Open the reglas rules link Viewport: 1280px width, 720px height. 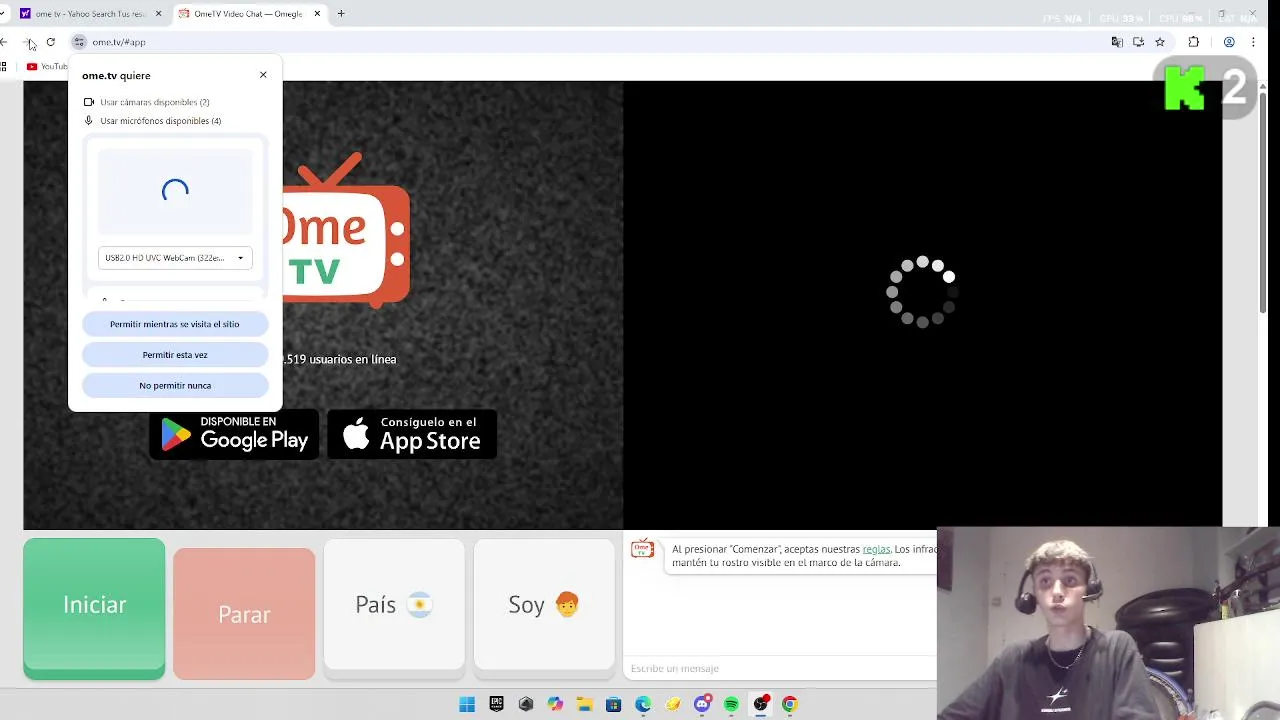click(876, 549)
